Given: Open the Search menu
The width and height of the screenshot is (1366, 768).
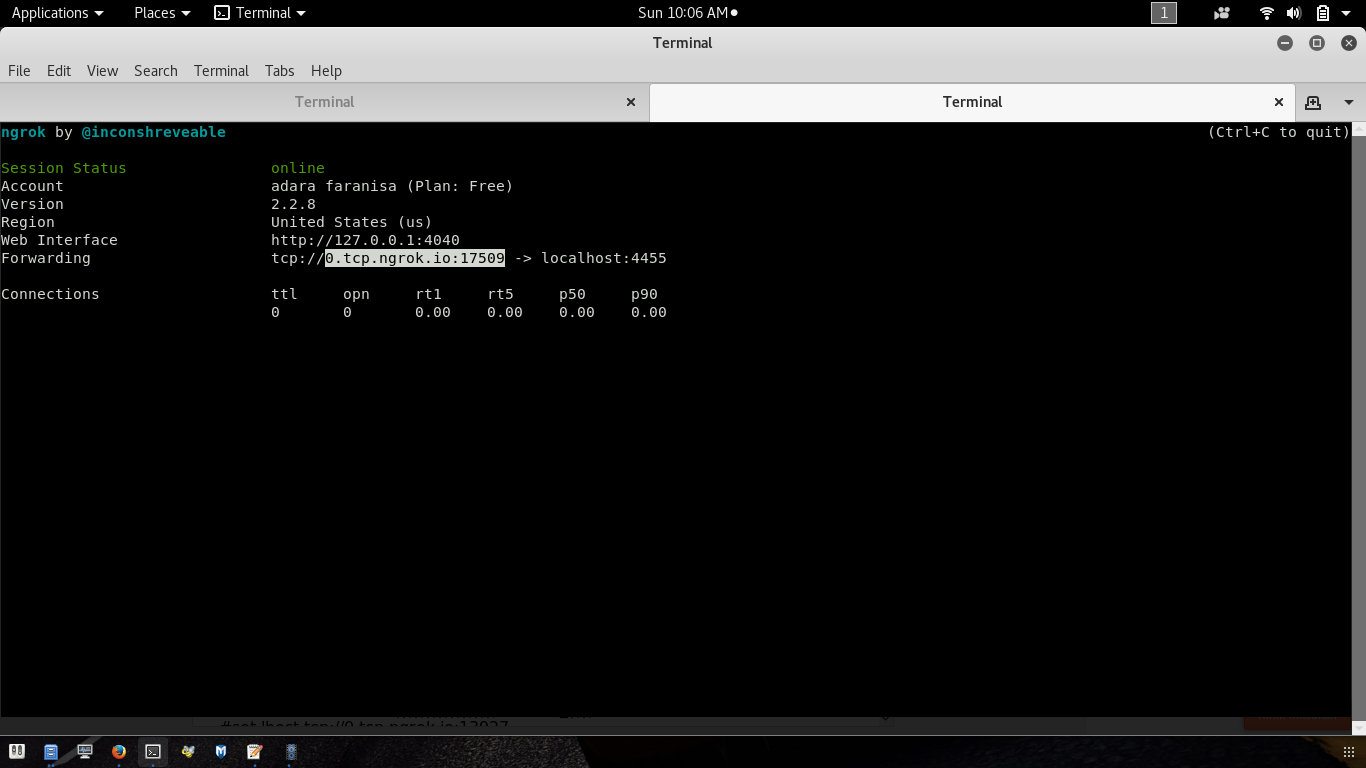Looking at the screenshot, I should (x=156, y=70).
